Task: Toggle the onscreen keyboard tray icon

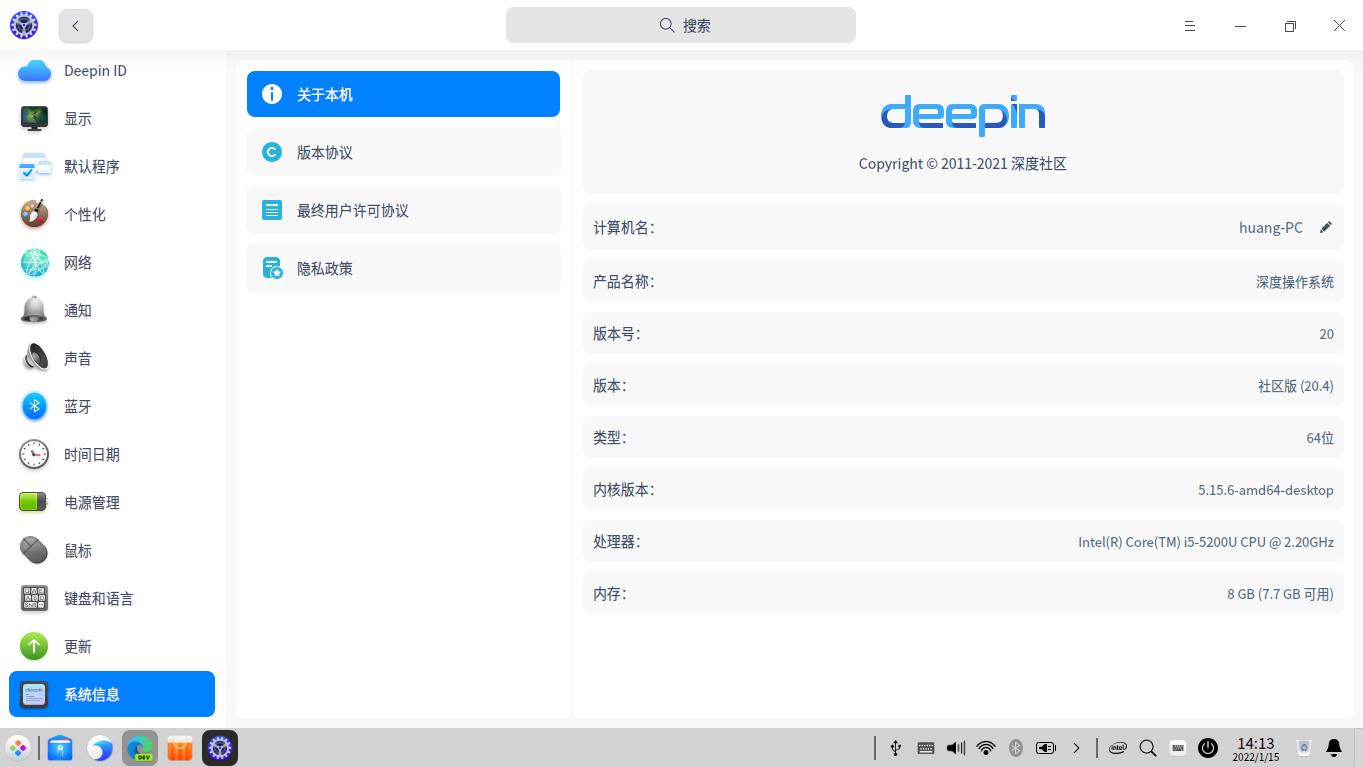Action: coord(925,747)
